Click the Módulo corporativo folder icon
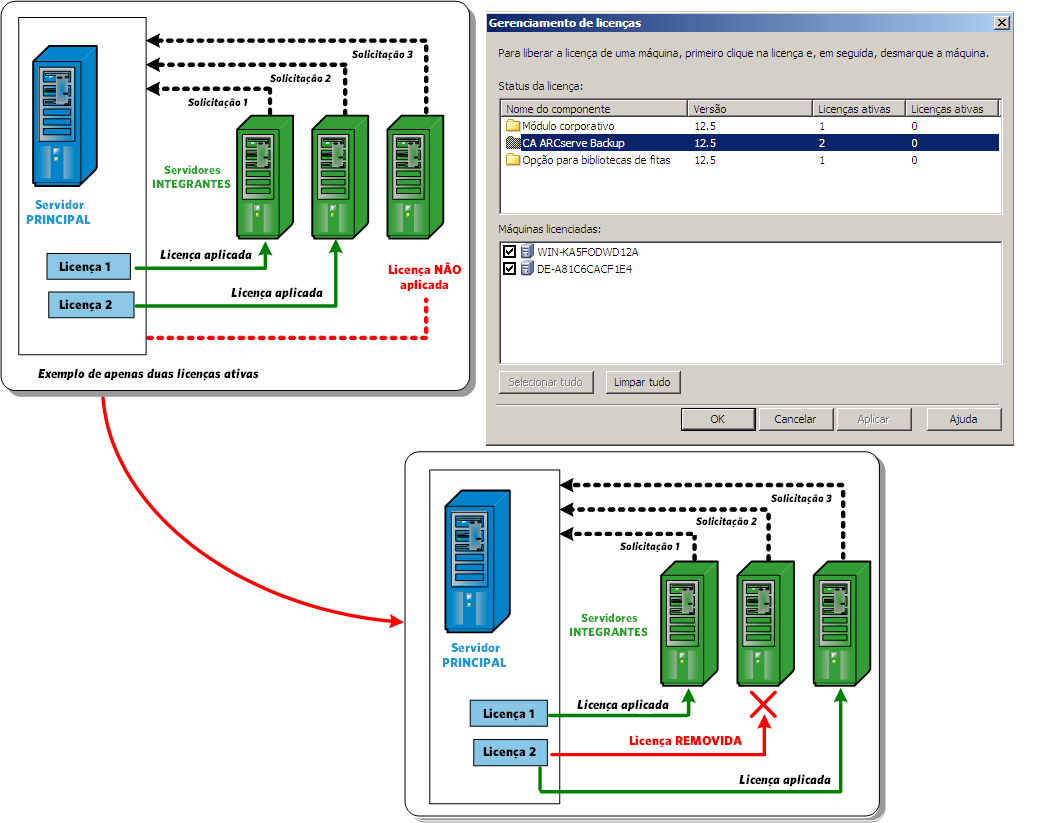Image resolution: width=1062 pixels, height=823 pixels. pos(513,125)
